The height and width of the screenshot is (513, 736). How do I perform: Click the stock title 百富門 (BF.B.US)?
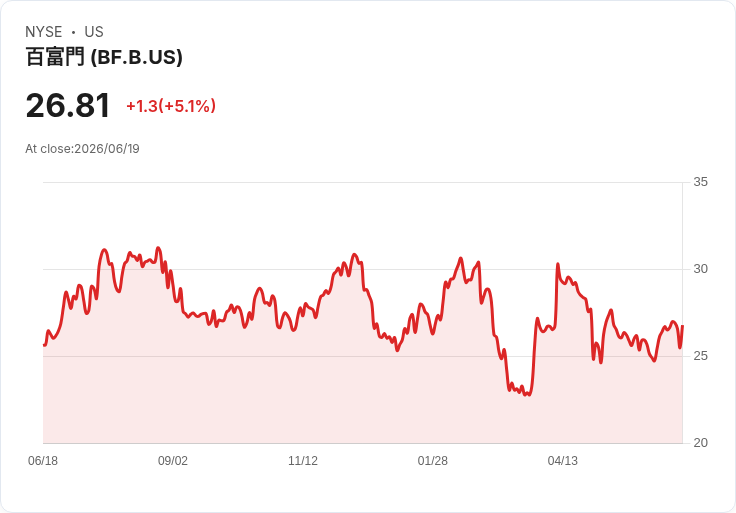[x=104, y=57]
